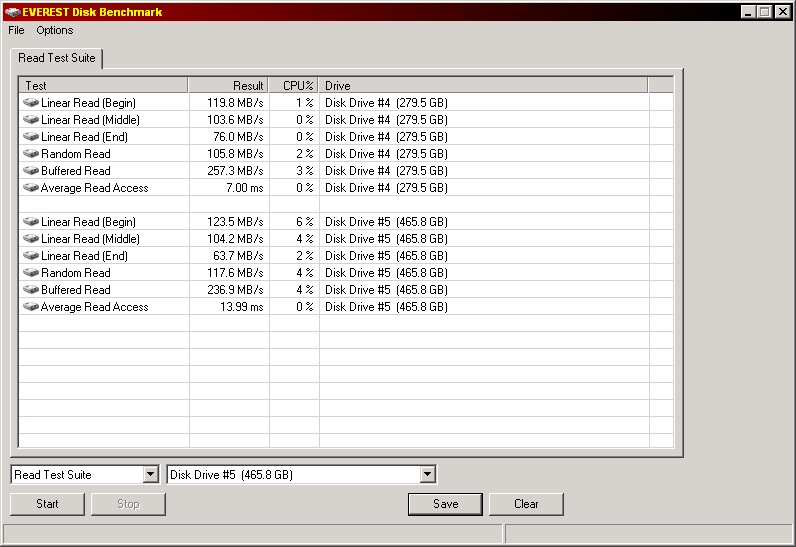
Task: Sort by the Test column header
Action: [x=104, y=85]
